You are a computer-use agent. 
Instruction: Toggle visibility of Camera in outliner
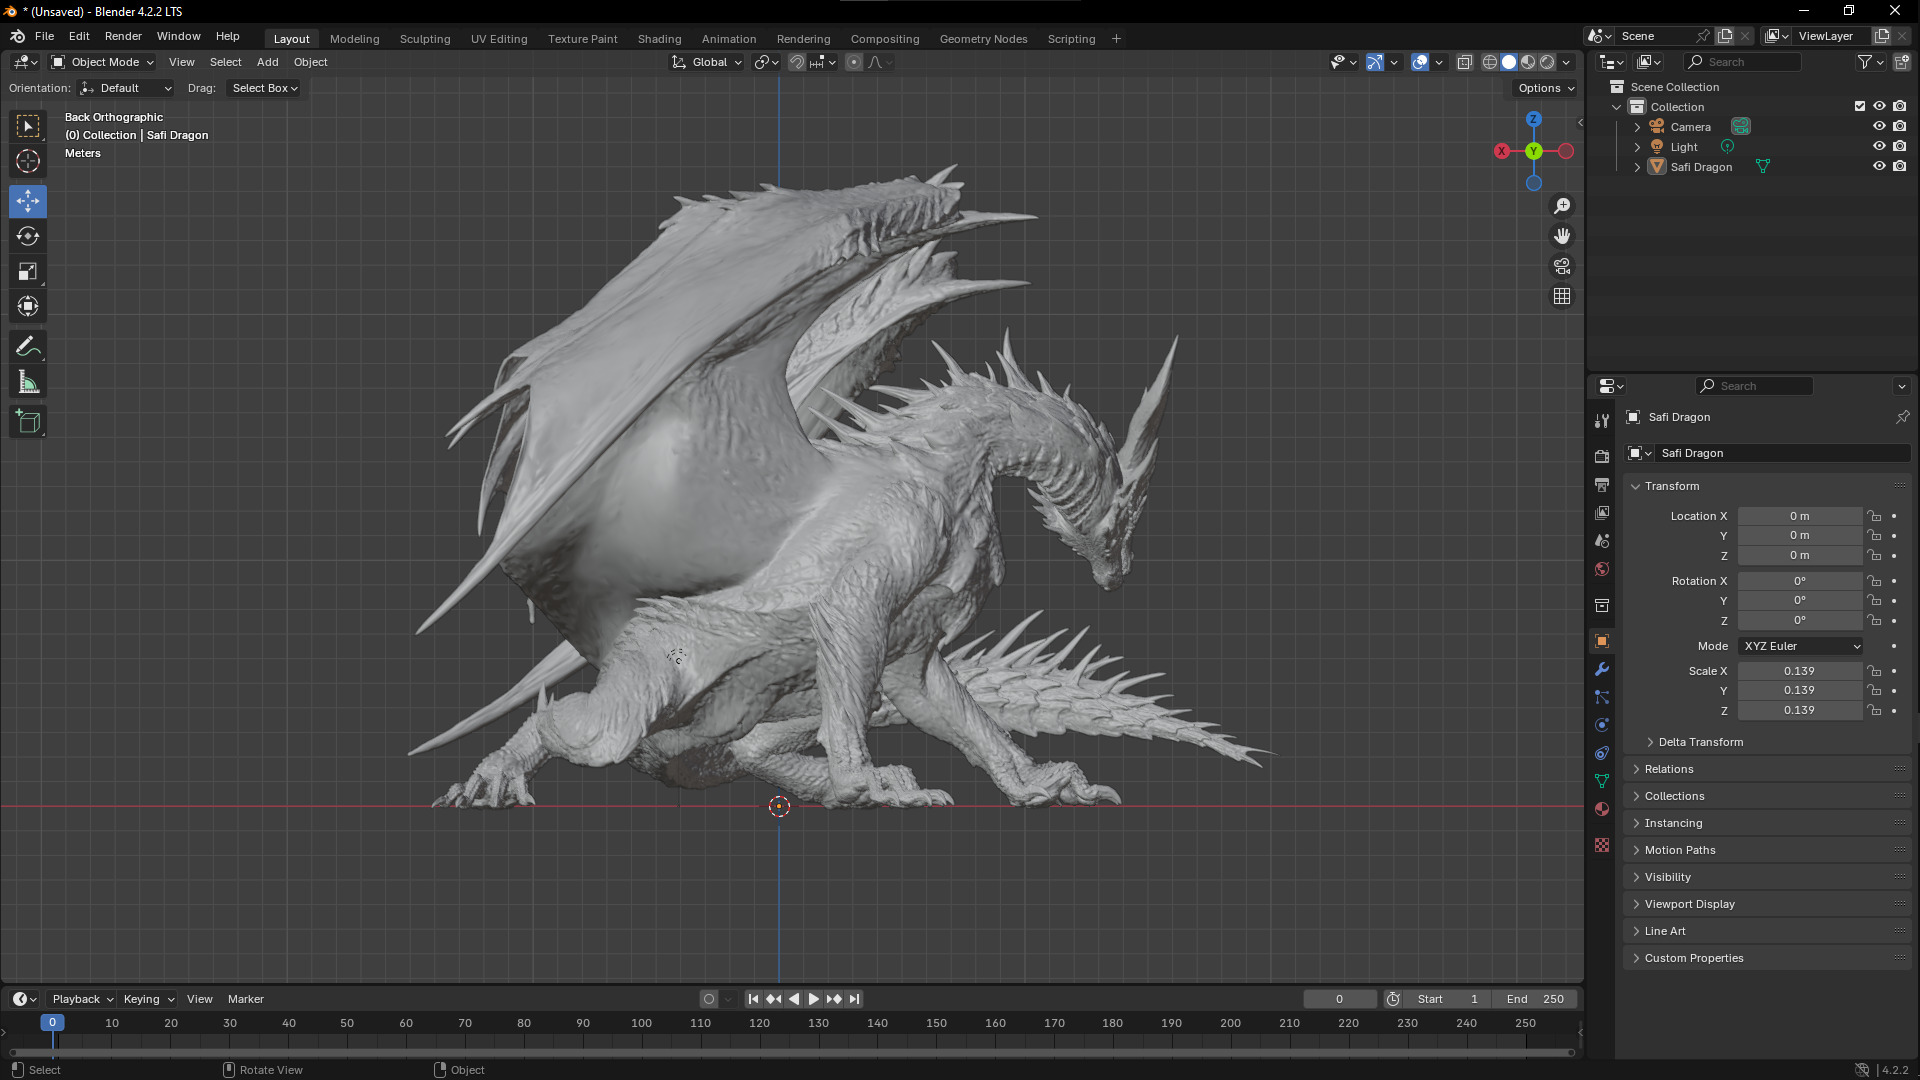(x=1879, y=126)
